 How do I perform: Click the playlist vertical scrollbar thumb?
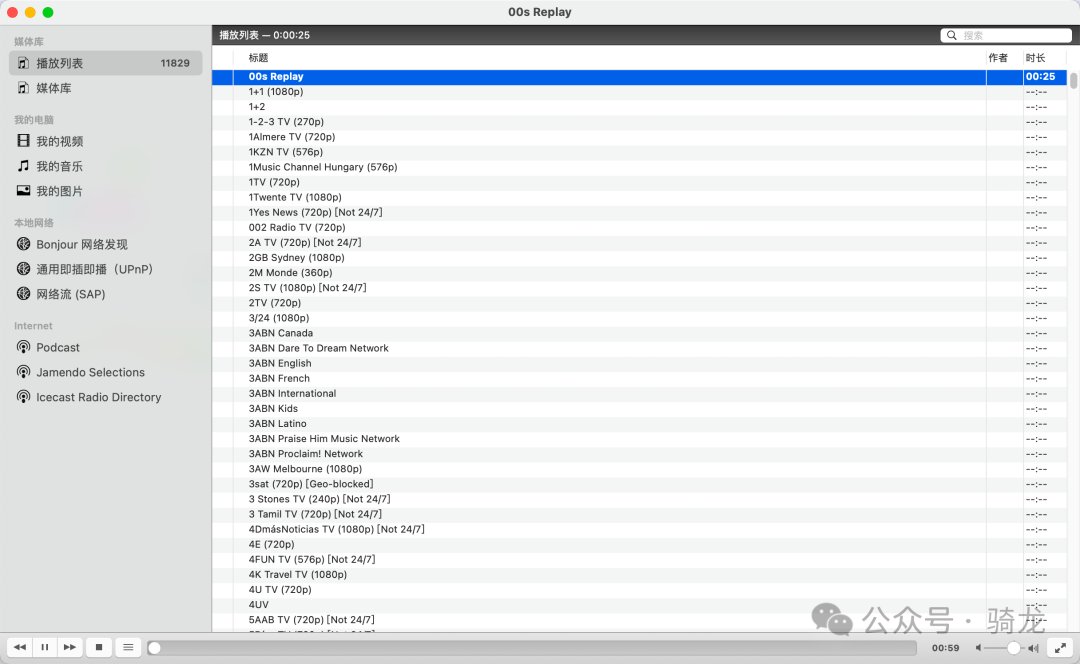(1073, 80)
